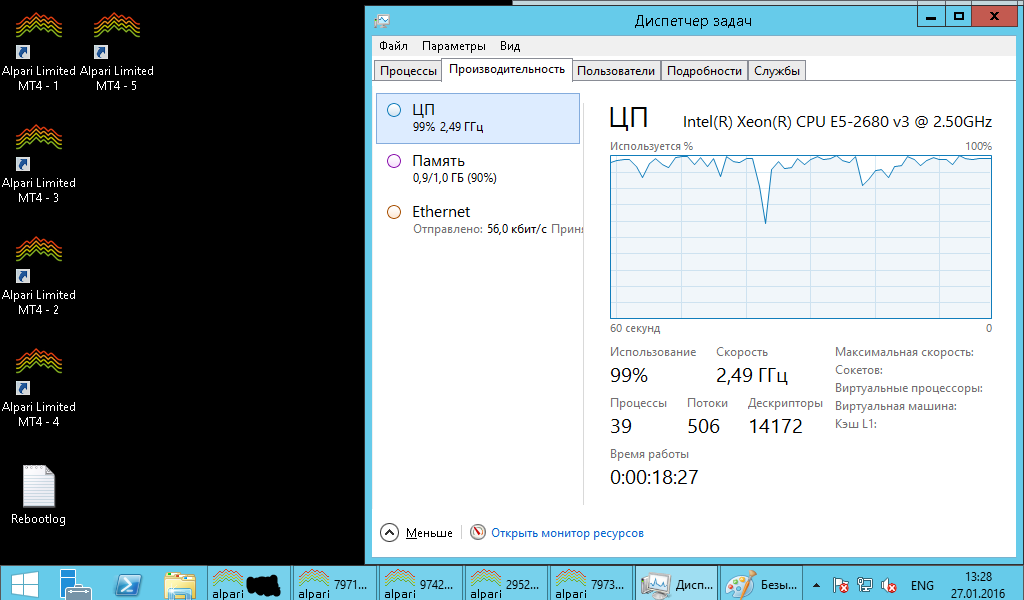Image resolution: width=1024 pixels, height=600 pixels.
Task: Open Alpari Limited MT4 - 2 desktop shortcut
Action: click(39, 277)
